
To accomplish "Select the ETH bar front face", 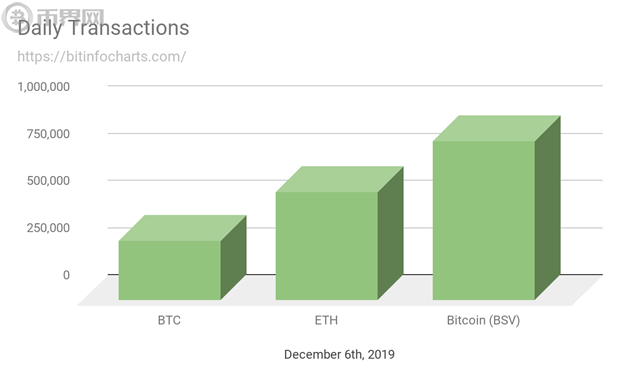I will pyautogui.click(x=327, y=246).
